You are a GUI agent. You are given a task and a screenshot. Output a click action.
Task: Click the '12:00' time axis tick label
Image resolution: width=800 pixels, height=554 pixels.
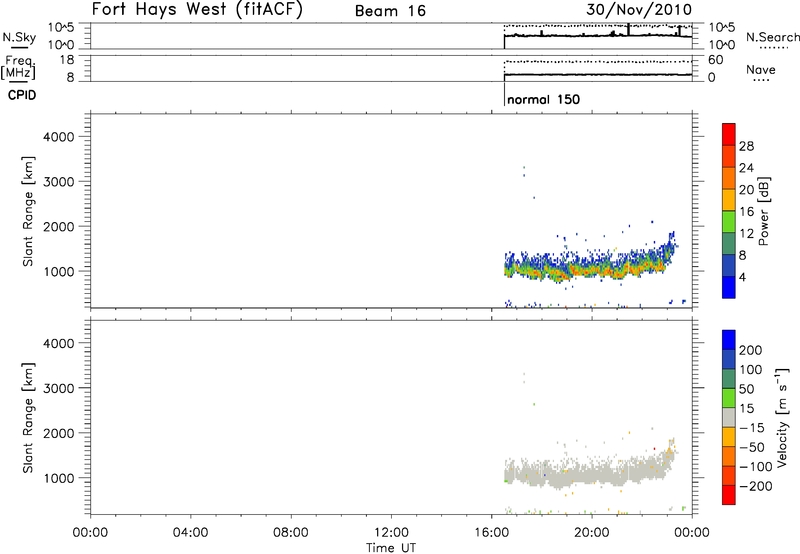(391, 533)
